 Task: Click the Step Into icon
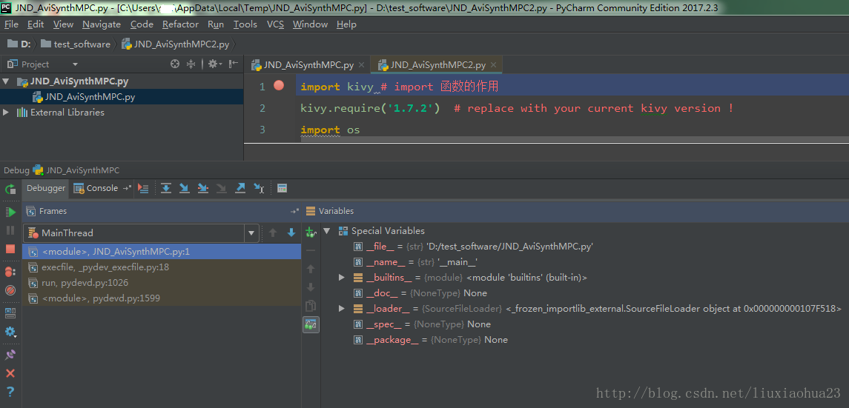(x=185, y=188)
